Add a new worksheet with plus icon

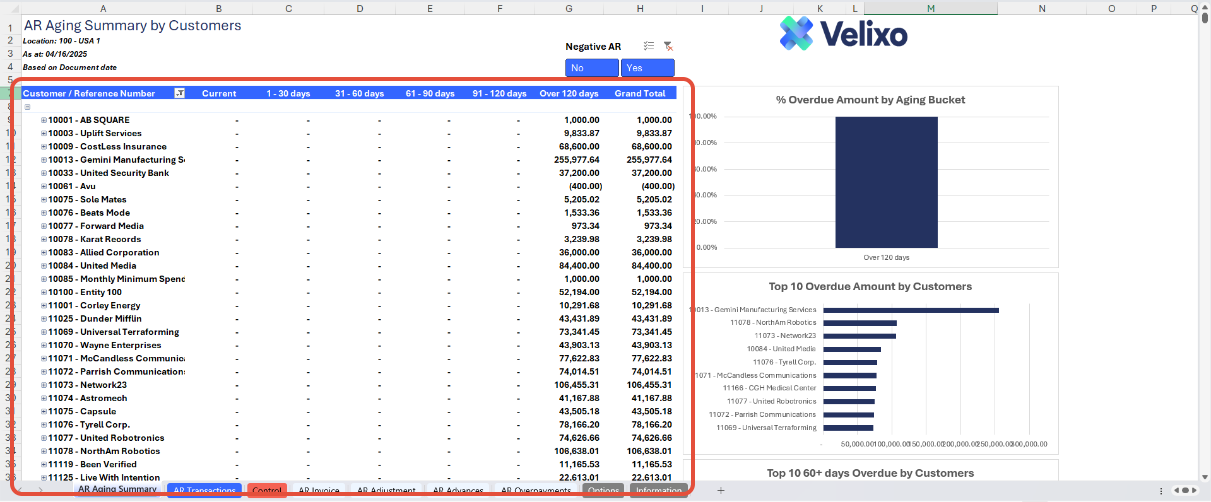tap(720, 490)
